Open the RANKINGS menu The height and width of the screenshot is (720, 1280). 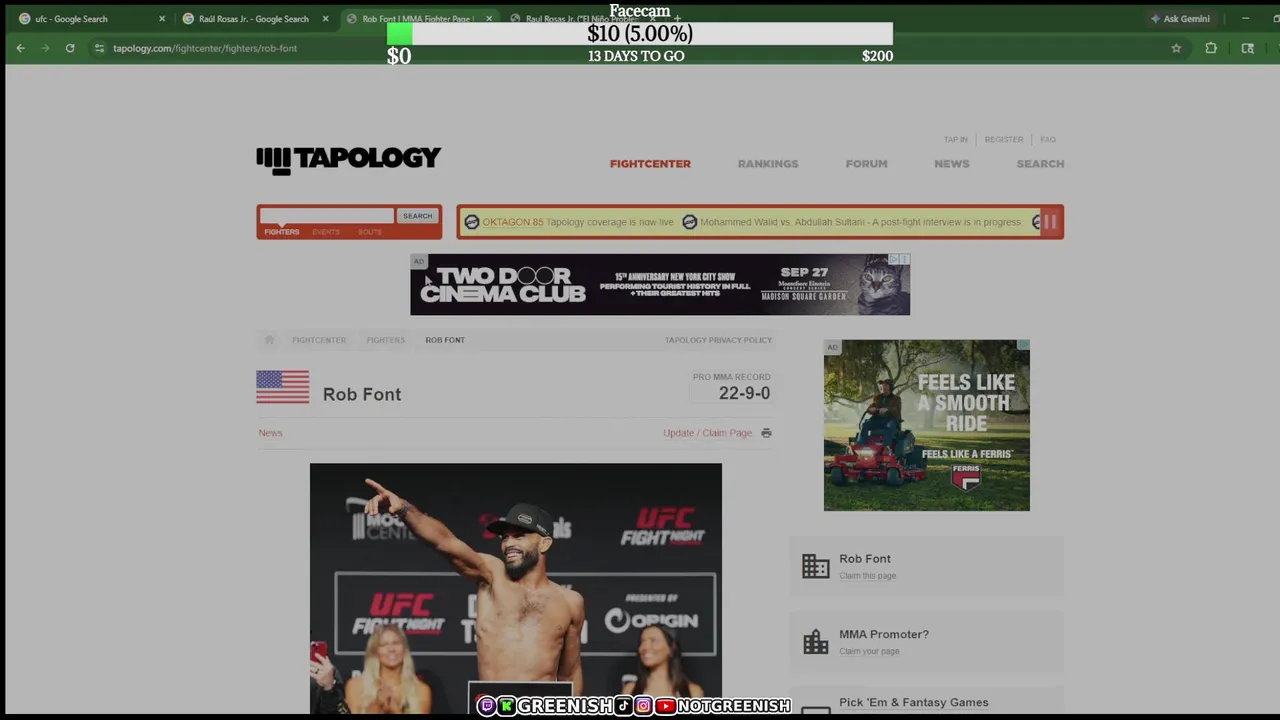point(768,164)
